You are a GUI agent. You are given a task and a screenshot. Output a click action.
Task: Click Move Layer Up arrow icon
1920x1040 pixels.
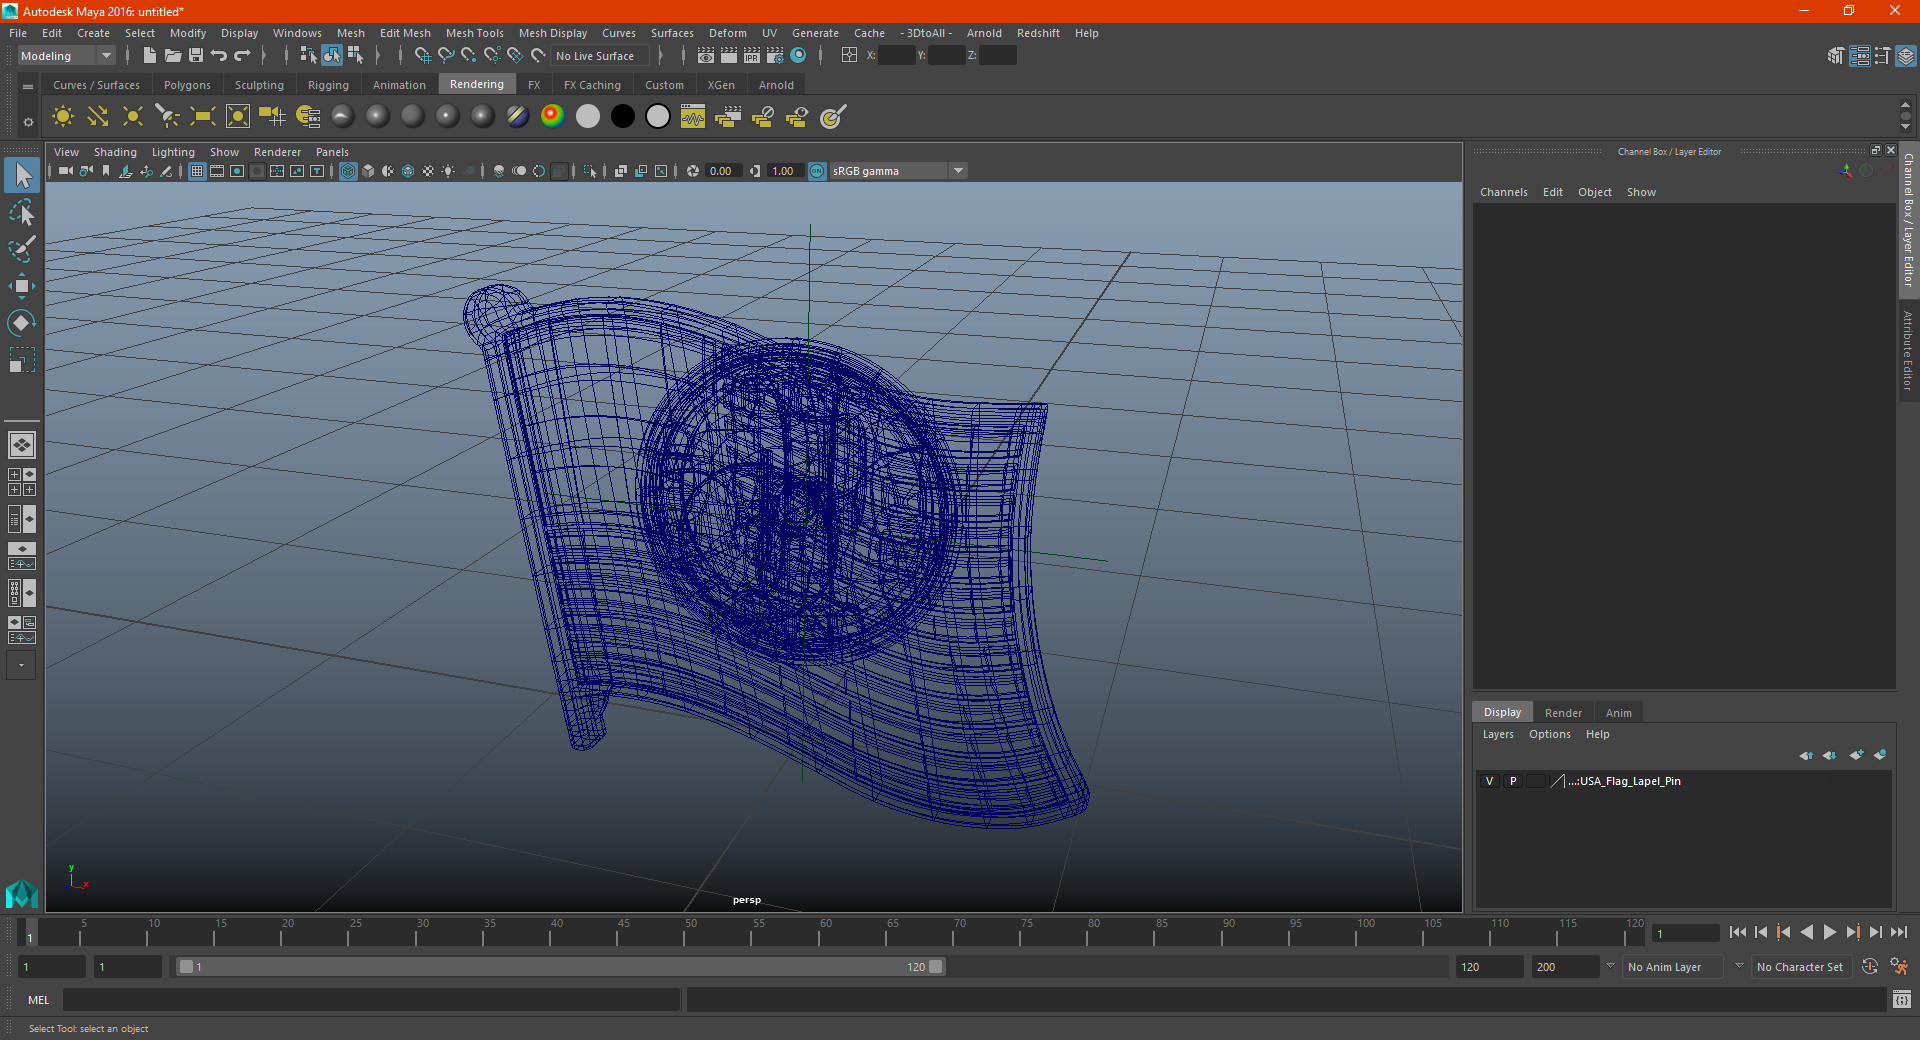(1806, 755)
